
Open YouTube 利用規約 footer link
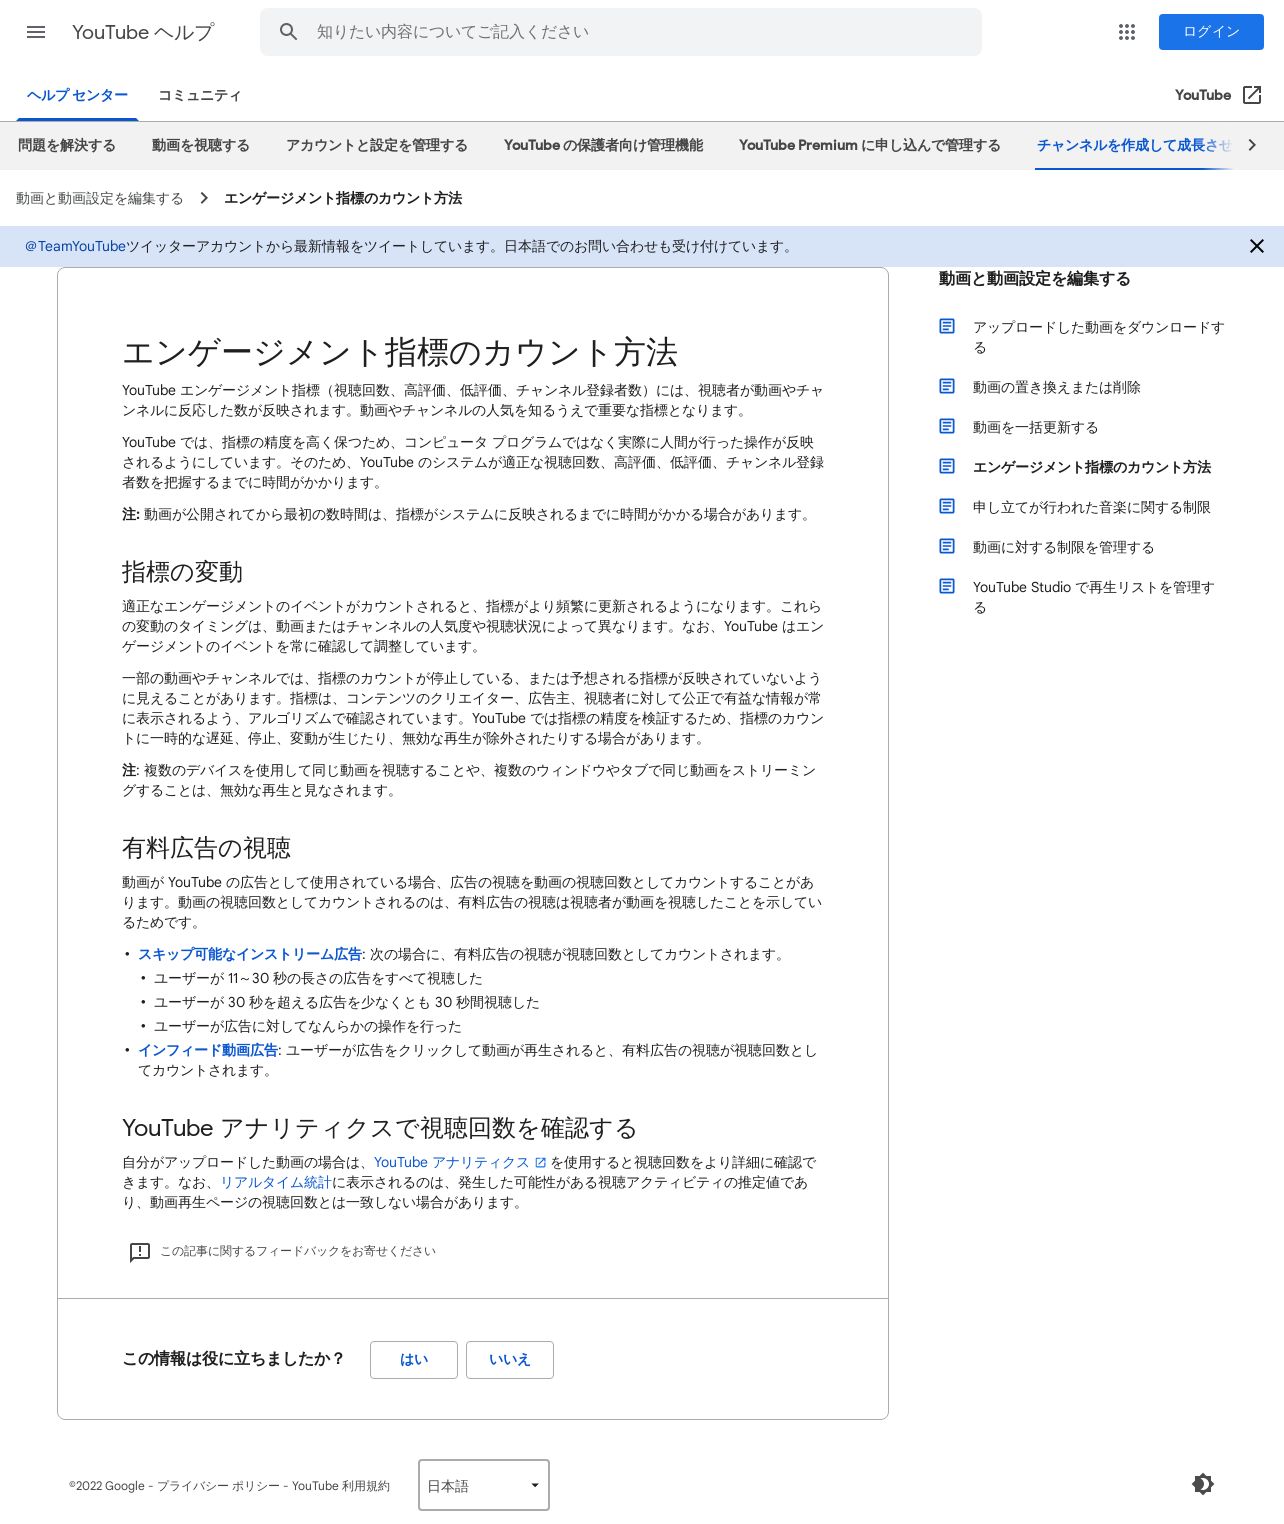tap(341, 1486)
